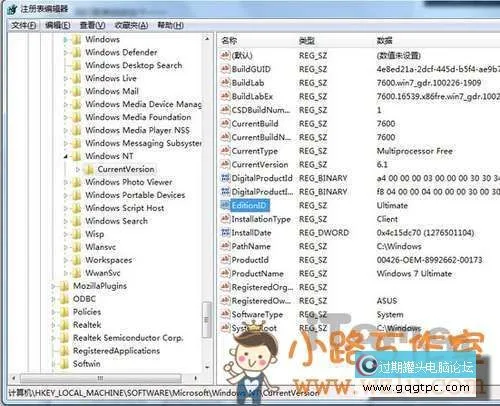The image size is (500, 406).
Task: Click the ODBC folder icon
Action: (x=64, y=299)
